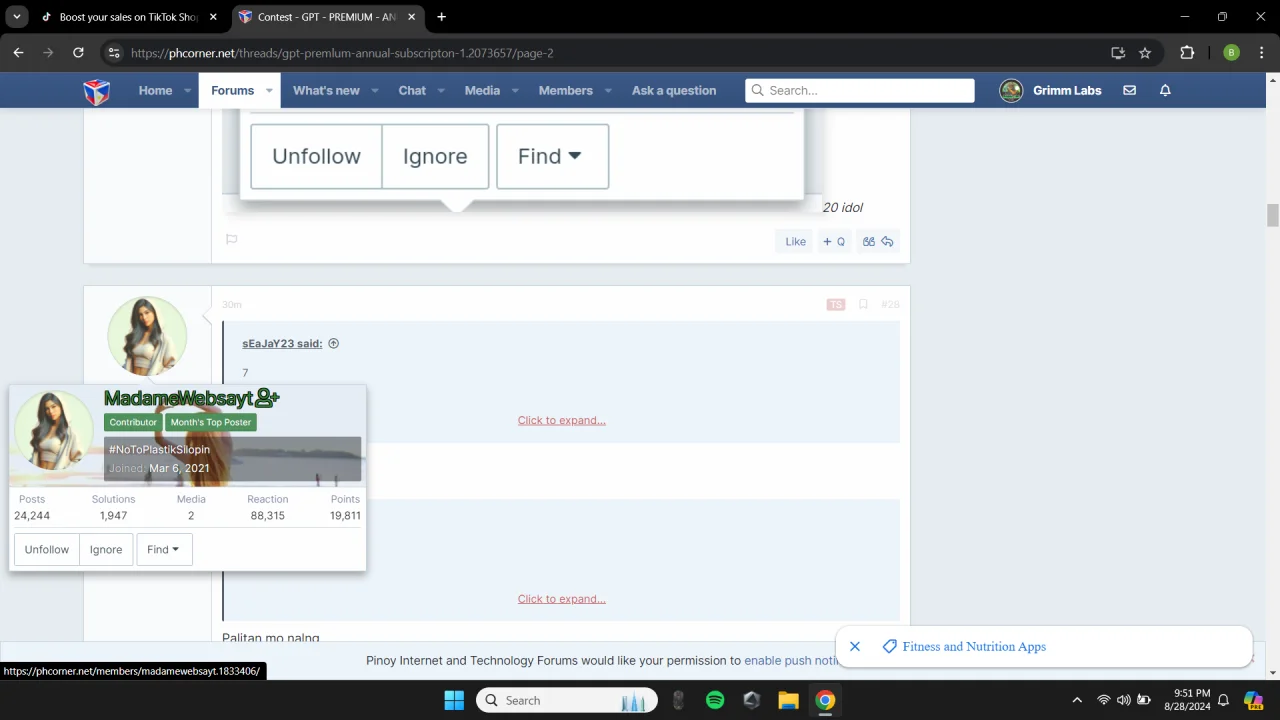This screenshot has width=1280, height=720.
Task: Bookmark post #28
Action: click(x=863, y=304)
